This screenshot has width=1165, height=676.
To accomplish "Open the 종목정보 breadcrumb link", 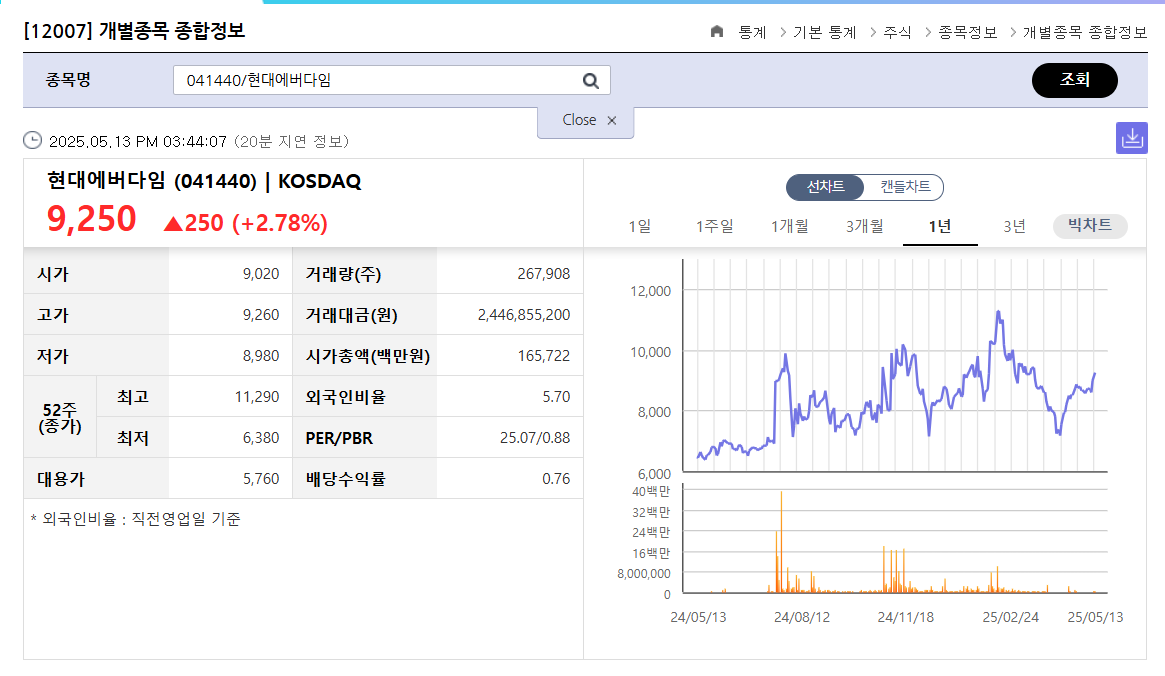I will point(967,31).
